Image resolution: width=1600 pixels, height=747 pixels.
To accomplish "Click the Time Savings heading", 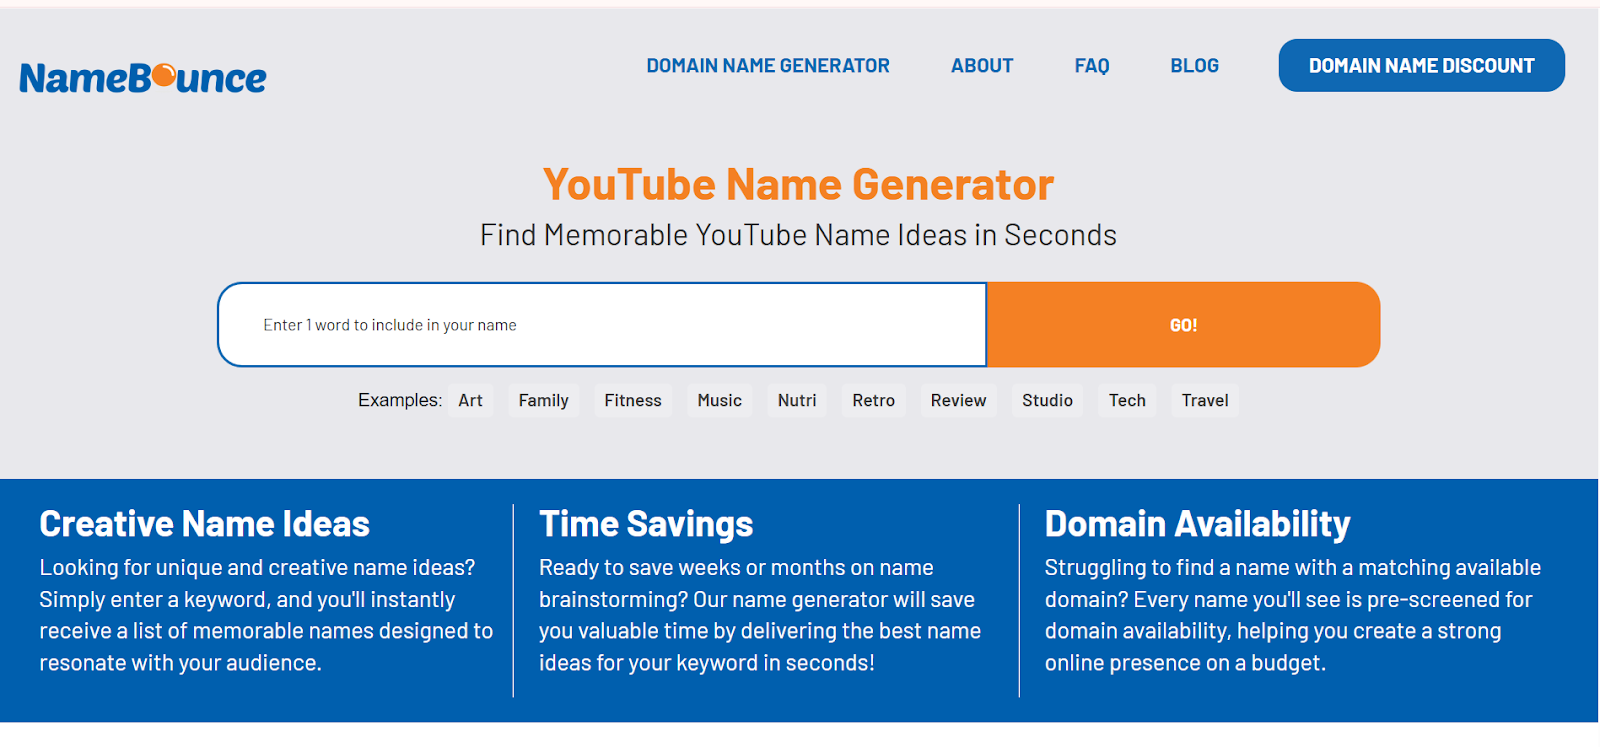I will pyautogui.click(x=646, y=524).
